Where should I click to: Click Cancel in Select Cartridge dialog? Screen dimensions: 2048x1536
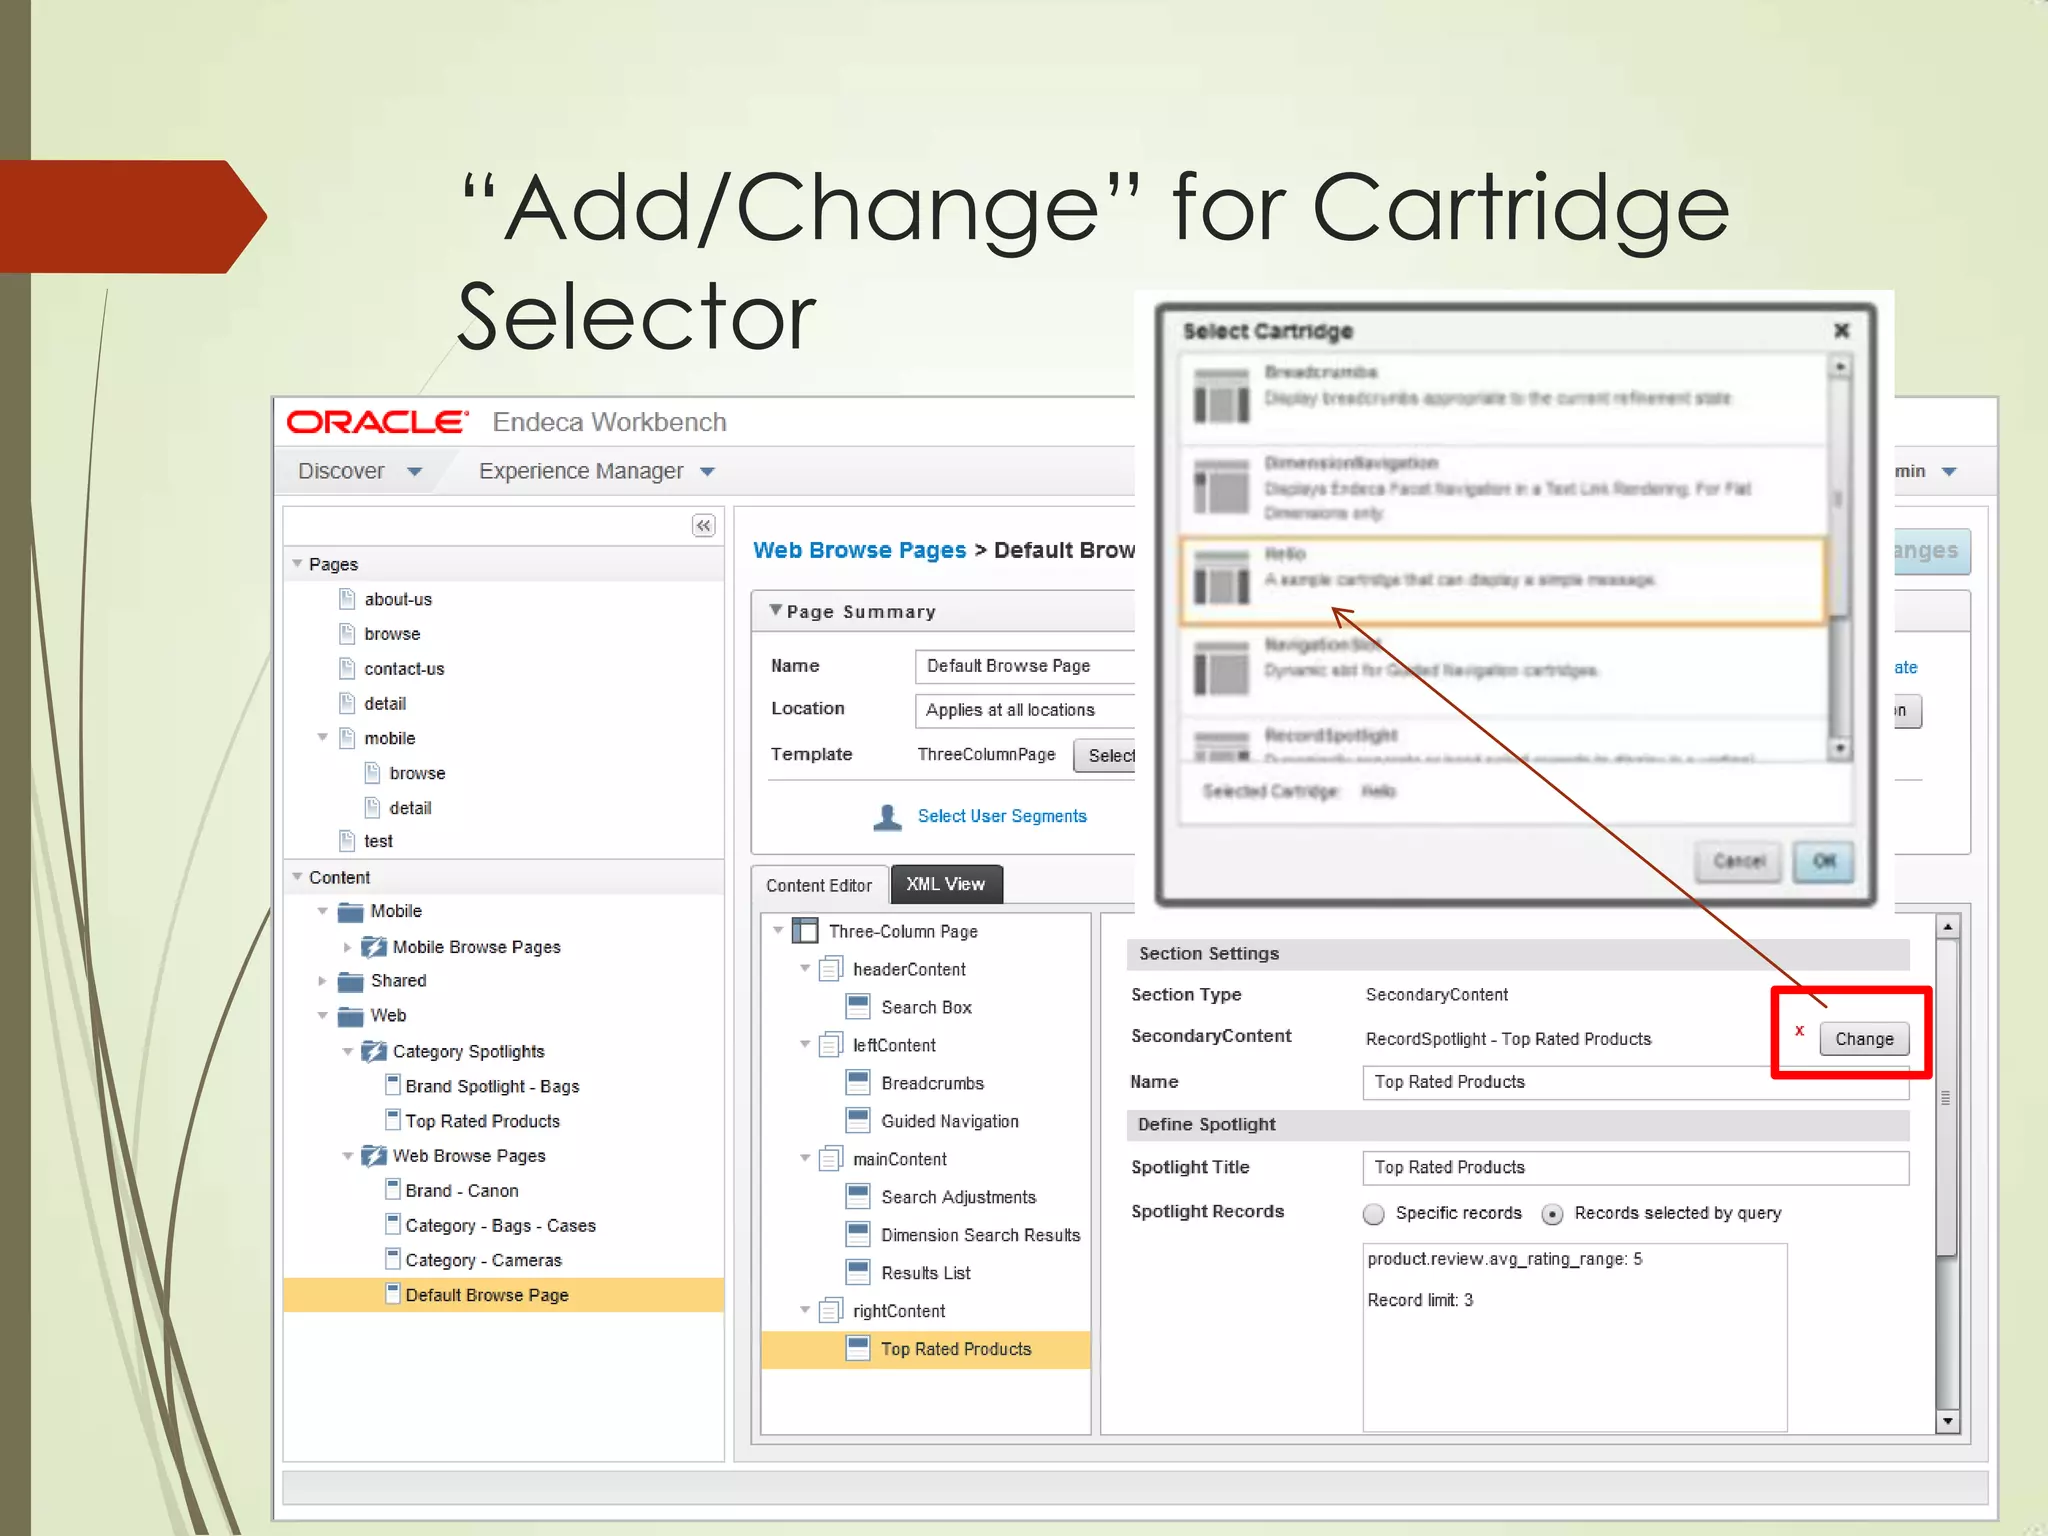1739,861
